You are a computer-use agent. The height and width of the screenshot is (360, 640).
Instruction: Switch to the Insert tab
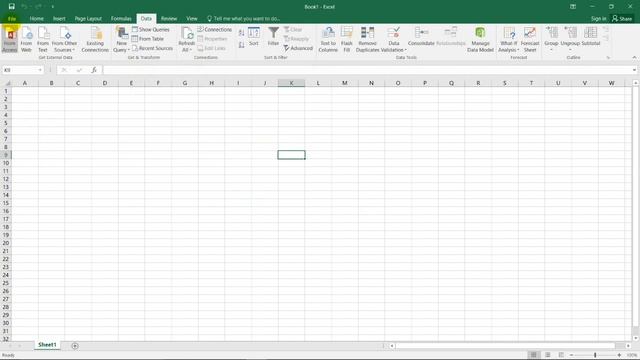[59, 19]
